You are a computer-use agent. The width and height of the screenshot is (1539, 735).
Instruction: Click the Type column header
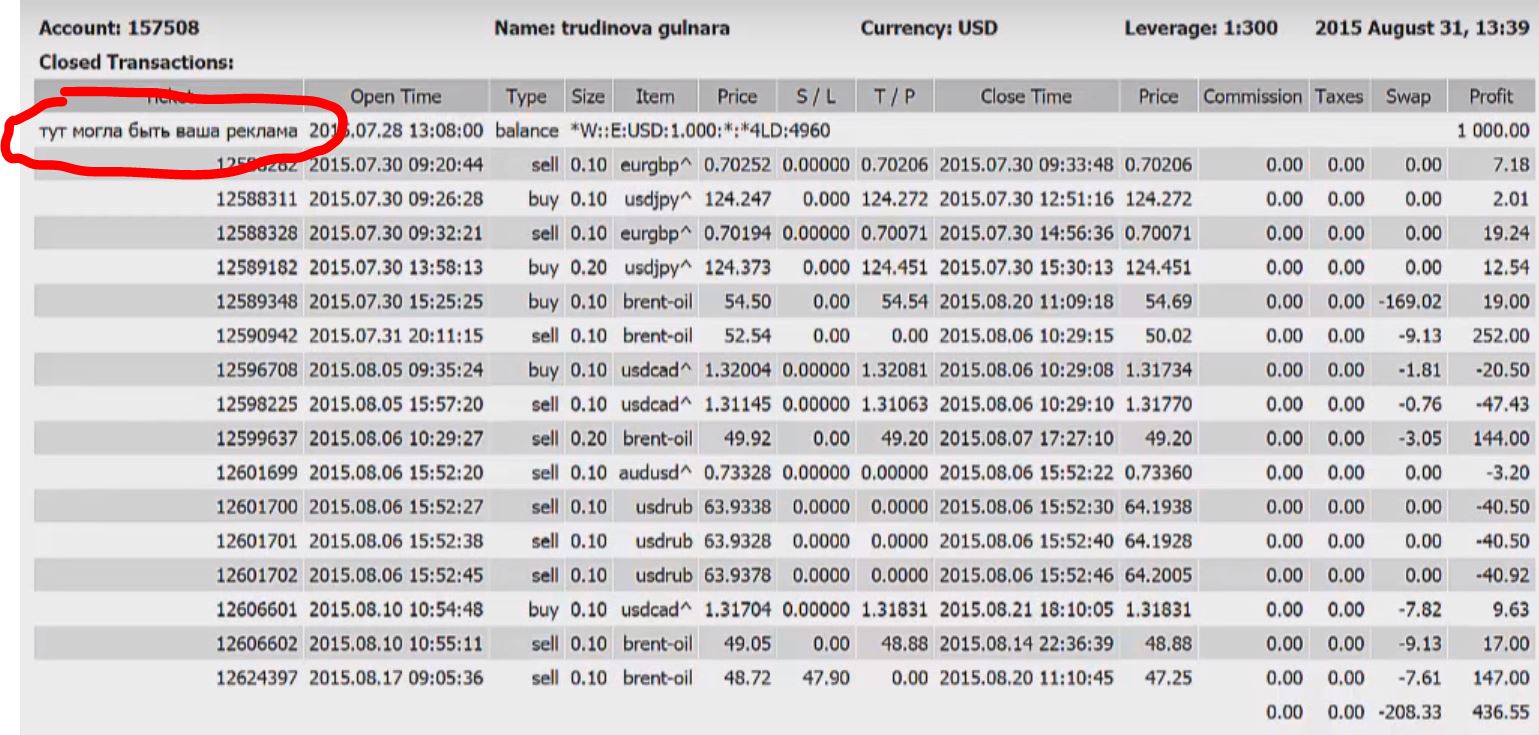526,97
